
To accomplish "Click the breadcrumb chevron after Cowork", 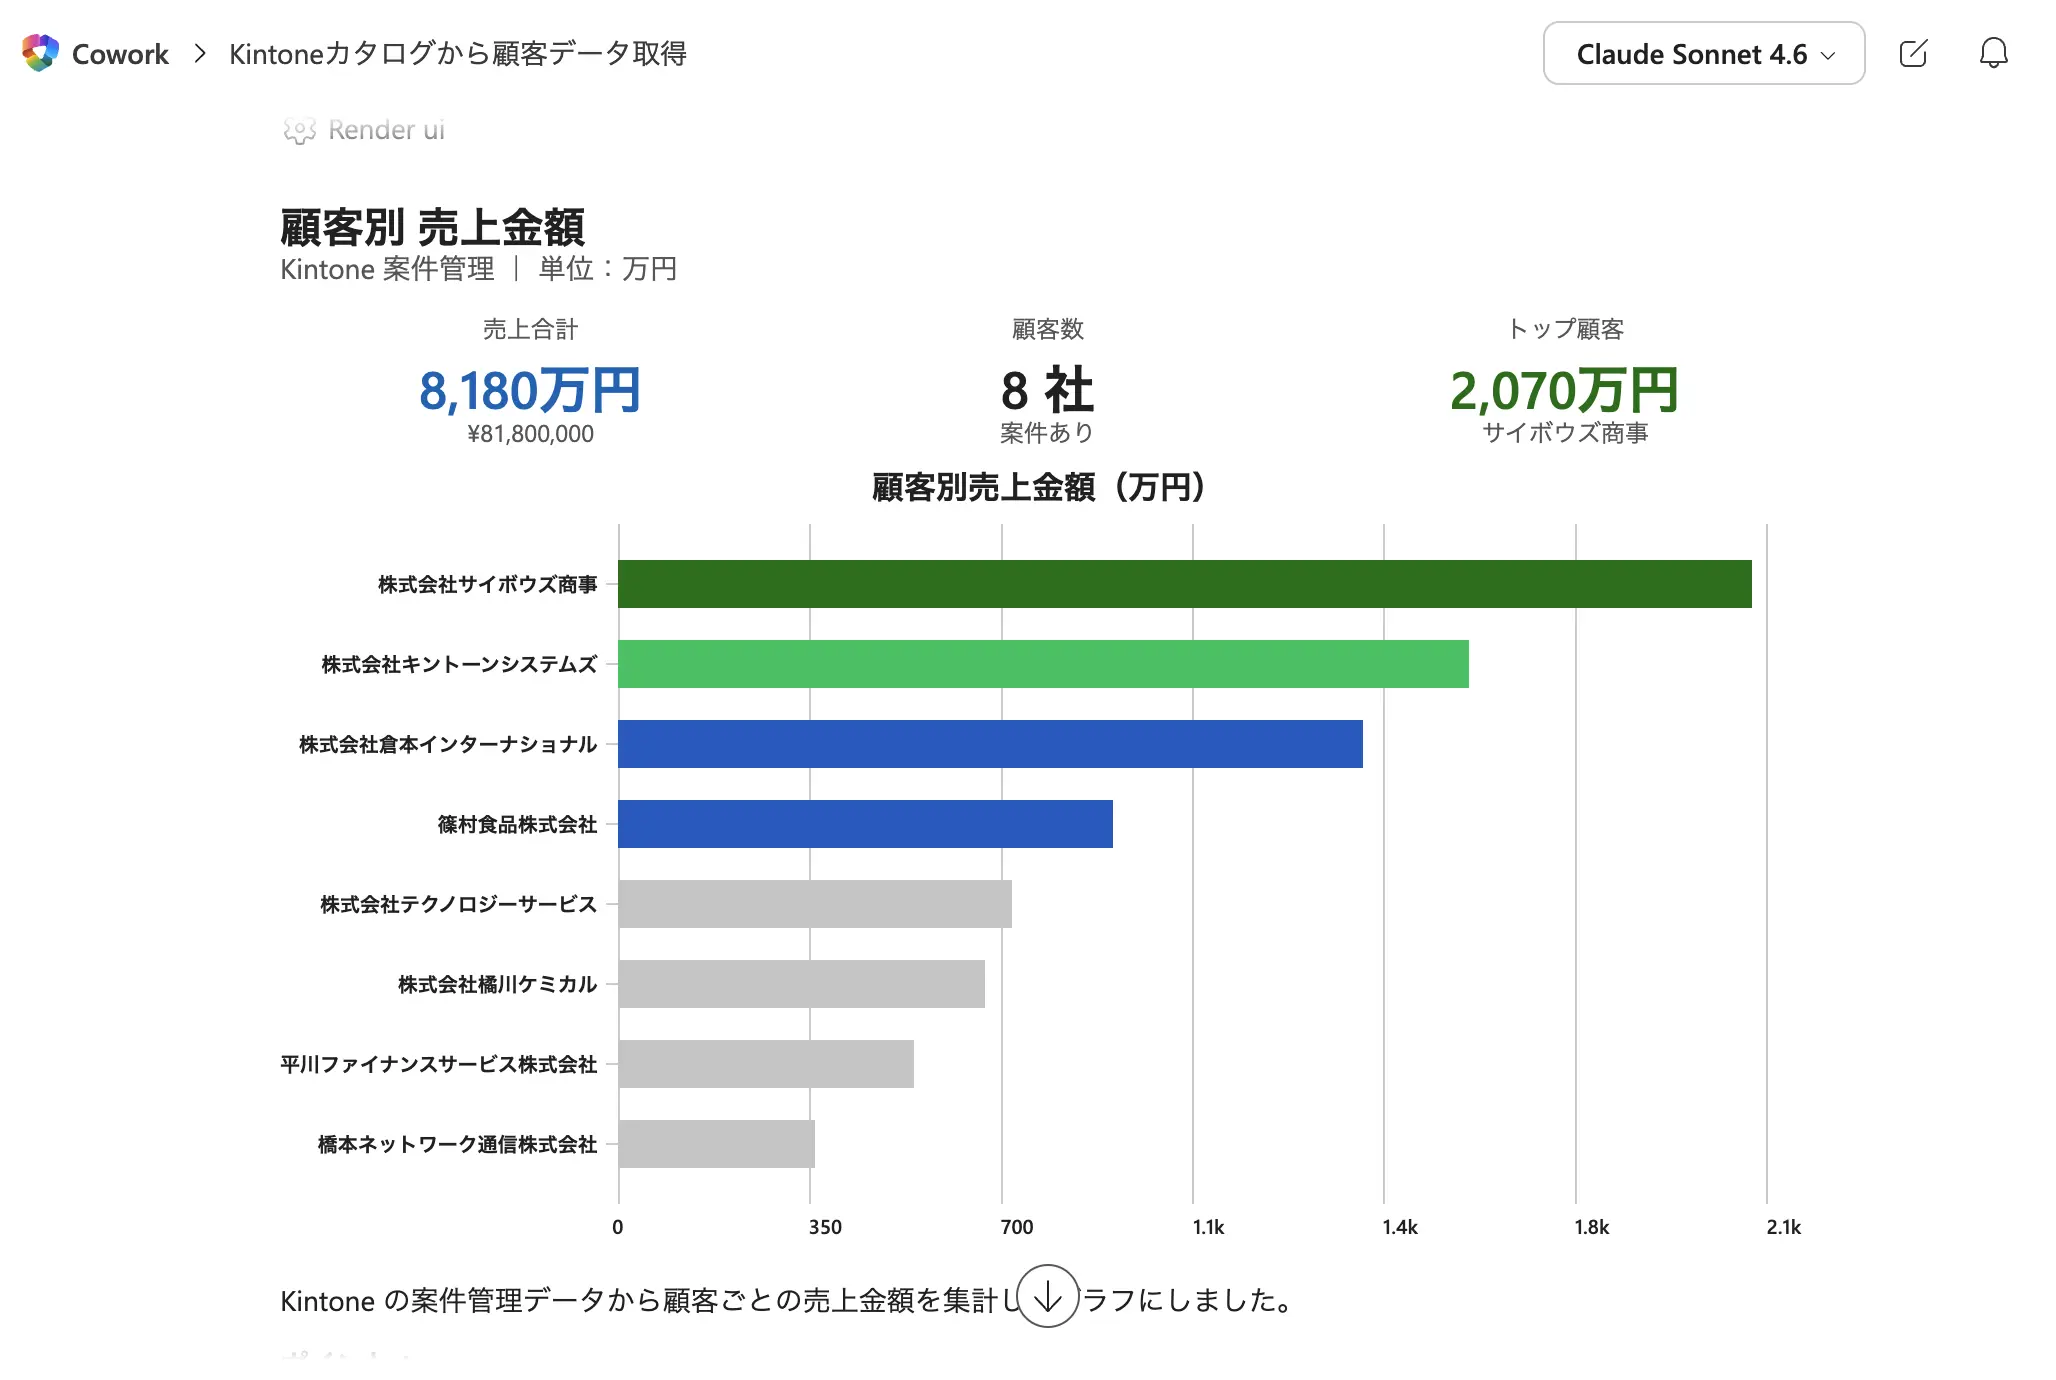I will click(x=199, y=54).
